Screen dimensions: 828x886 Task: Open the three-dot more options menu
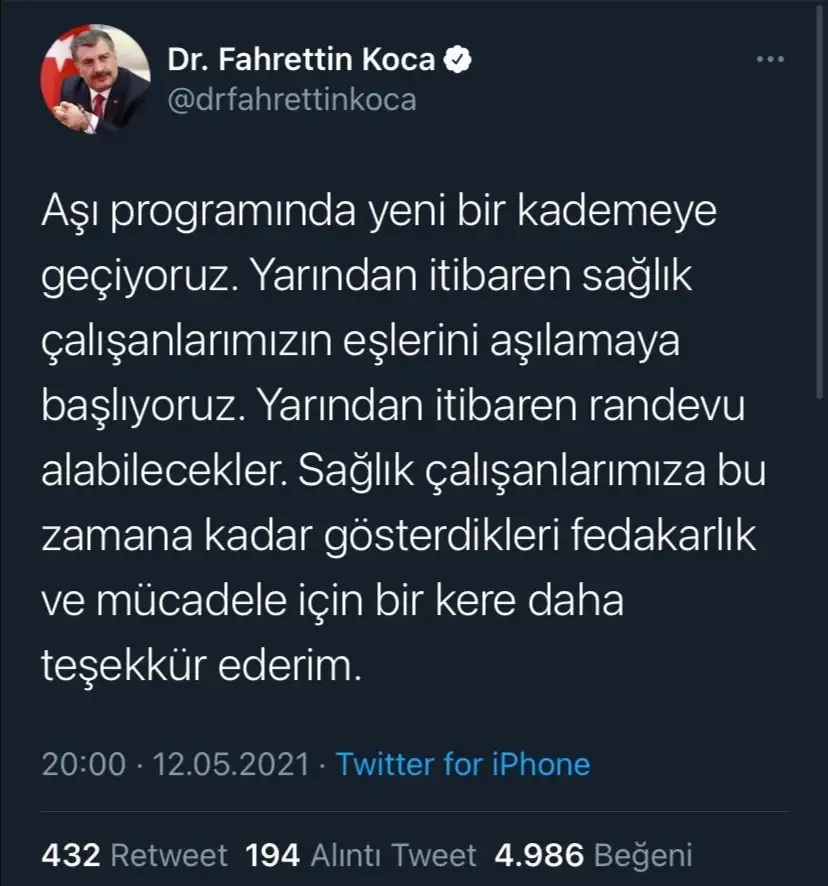pos(770,59)
